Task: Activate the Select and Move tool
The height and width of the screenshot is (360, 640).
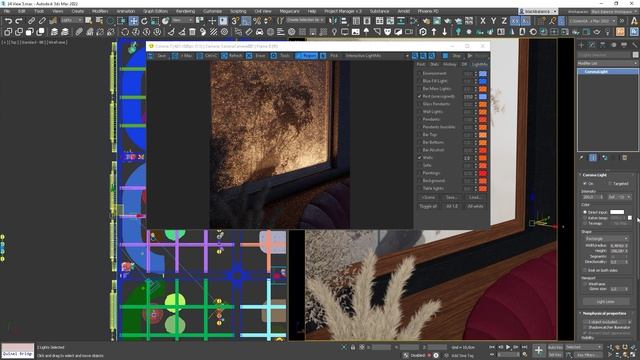Action: 133,20
